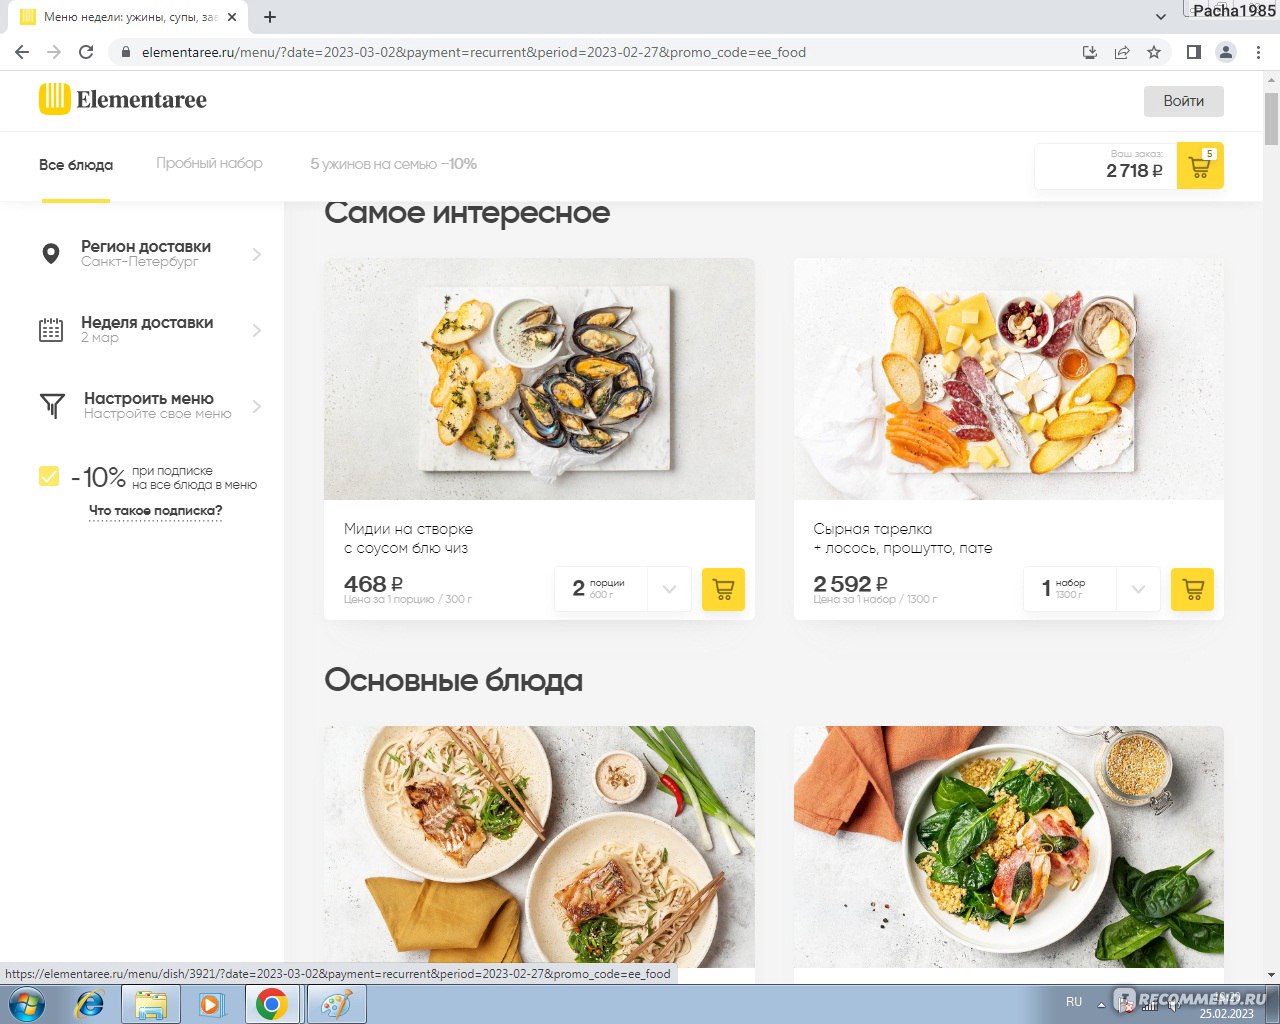Switch to the Пробный набор tab

(209, 163)
